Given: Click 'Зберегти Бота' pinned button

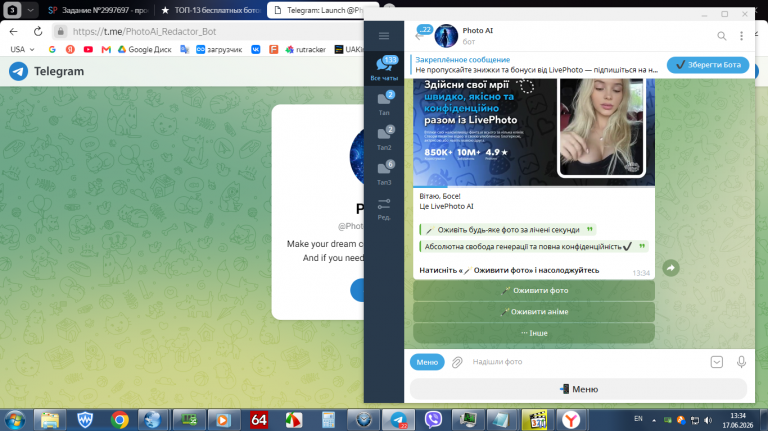Looking at the screenshot, I should tap(708, 65).
